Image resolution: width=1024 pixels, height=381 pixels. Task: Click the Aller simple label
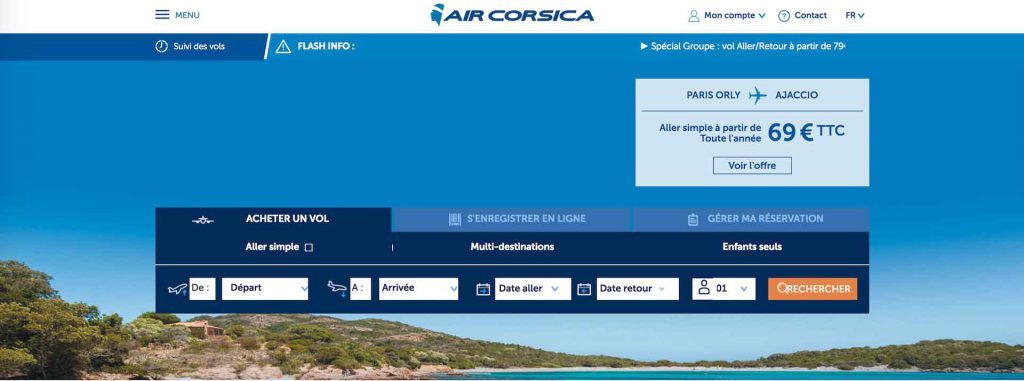pyautogui.click(x=272, y=247)
